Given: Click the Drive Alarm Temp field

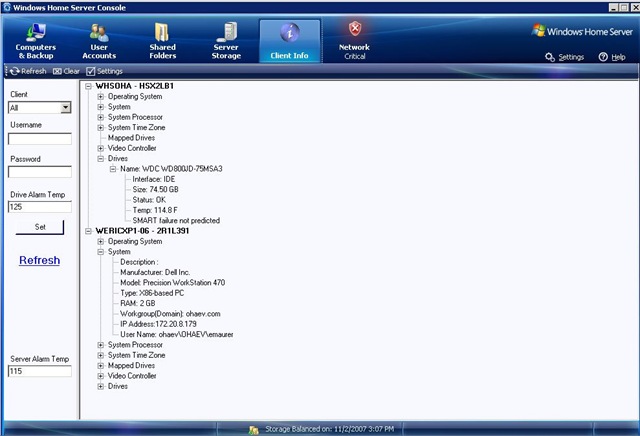Looking at the screenshot, I should pyautogui.click(x=40, y=207).
